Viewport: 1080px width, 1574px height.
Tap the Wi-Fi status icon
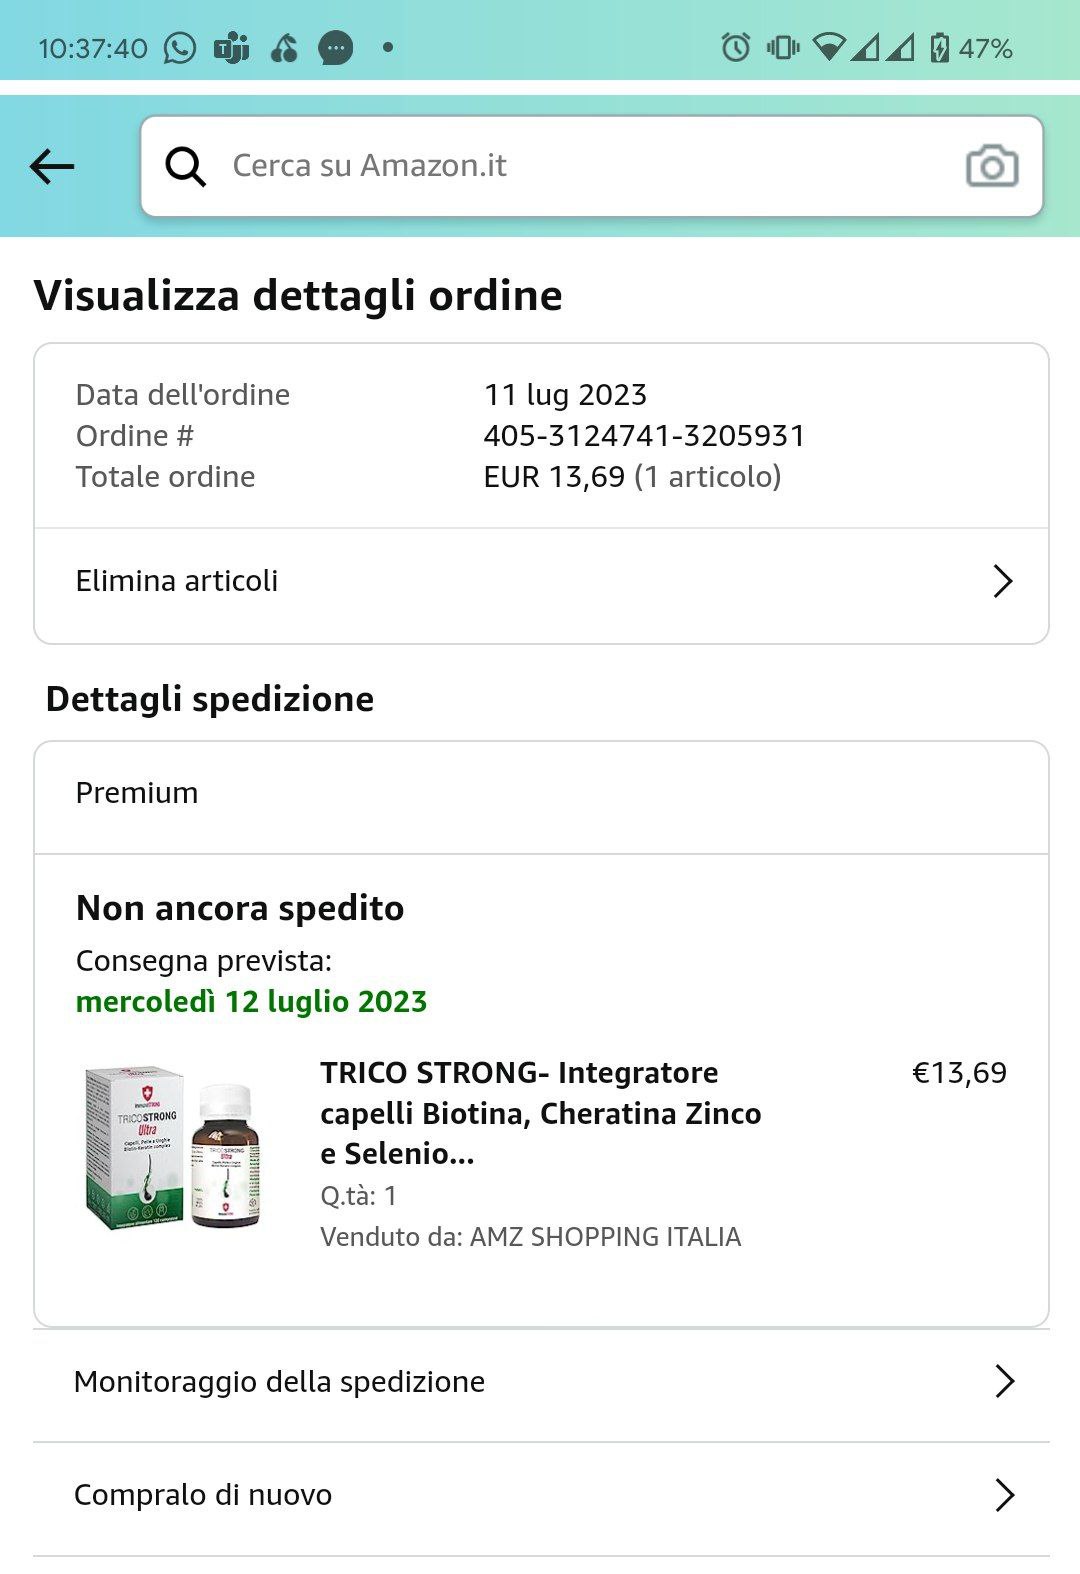[828, 47]
